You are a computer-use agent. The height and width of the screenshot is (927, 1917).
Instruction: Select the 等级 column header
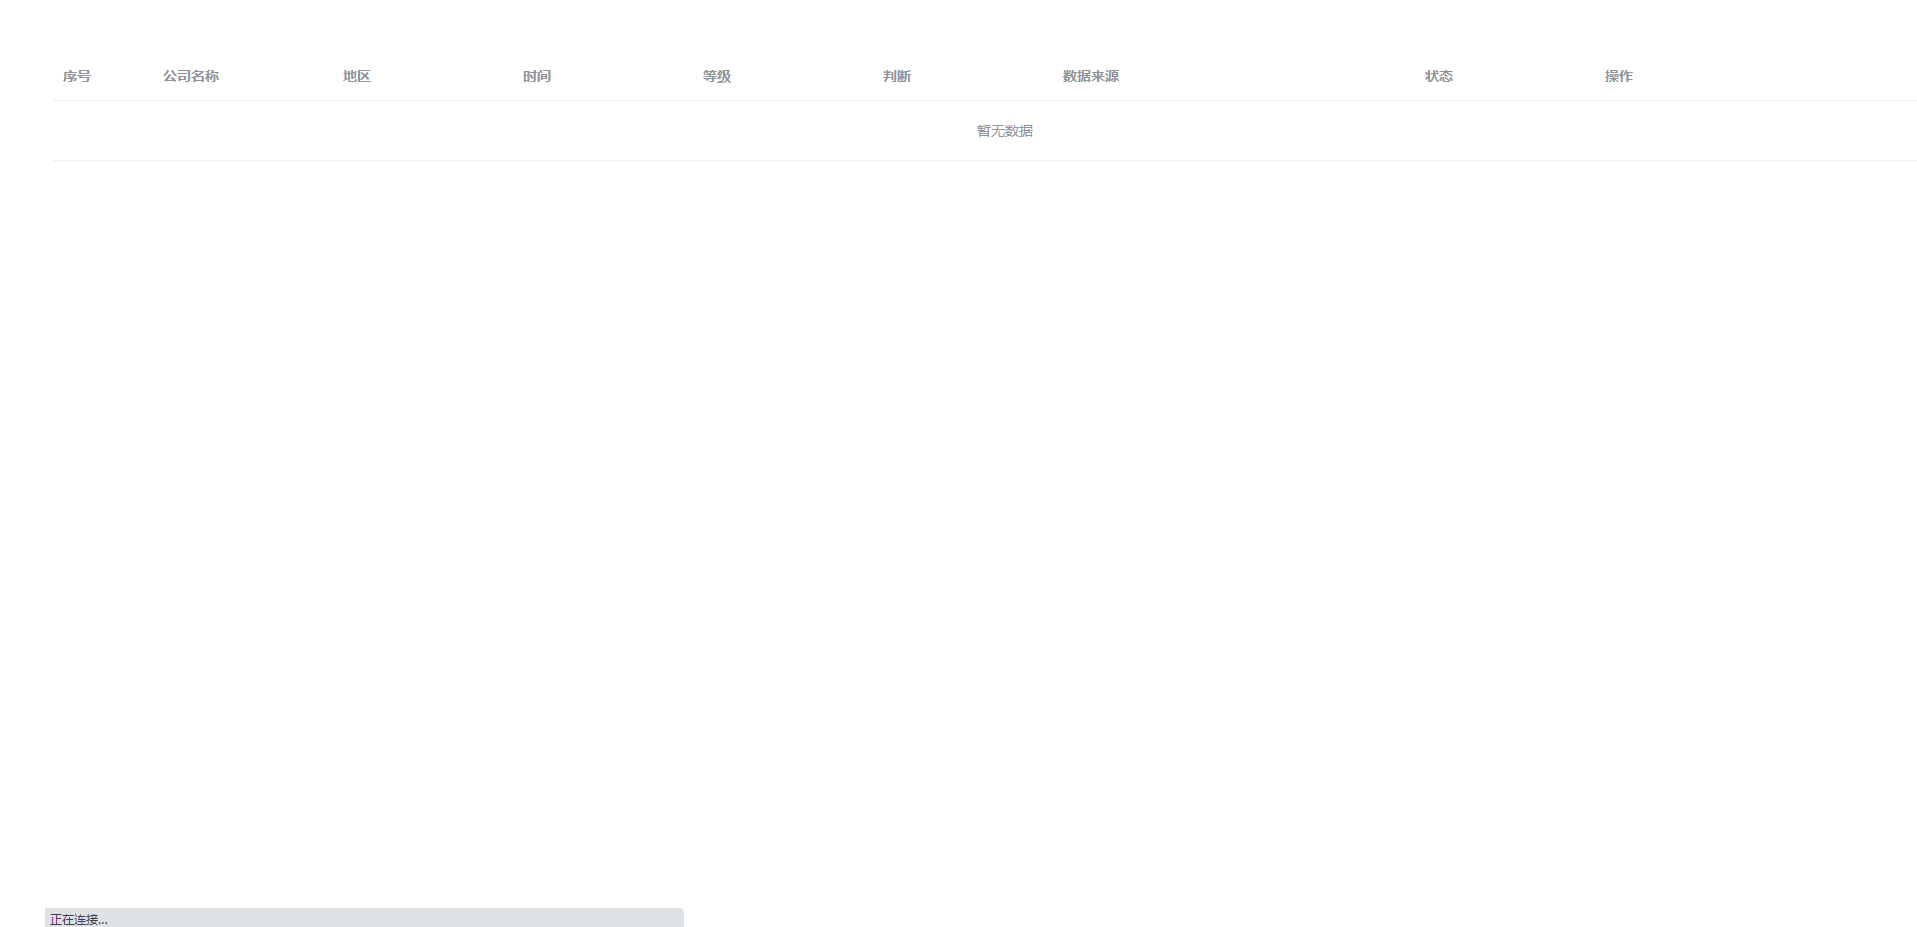pyautogui.click(x=717, y=76)
